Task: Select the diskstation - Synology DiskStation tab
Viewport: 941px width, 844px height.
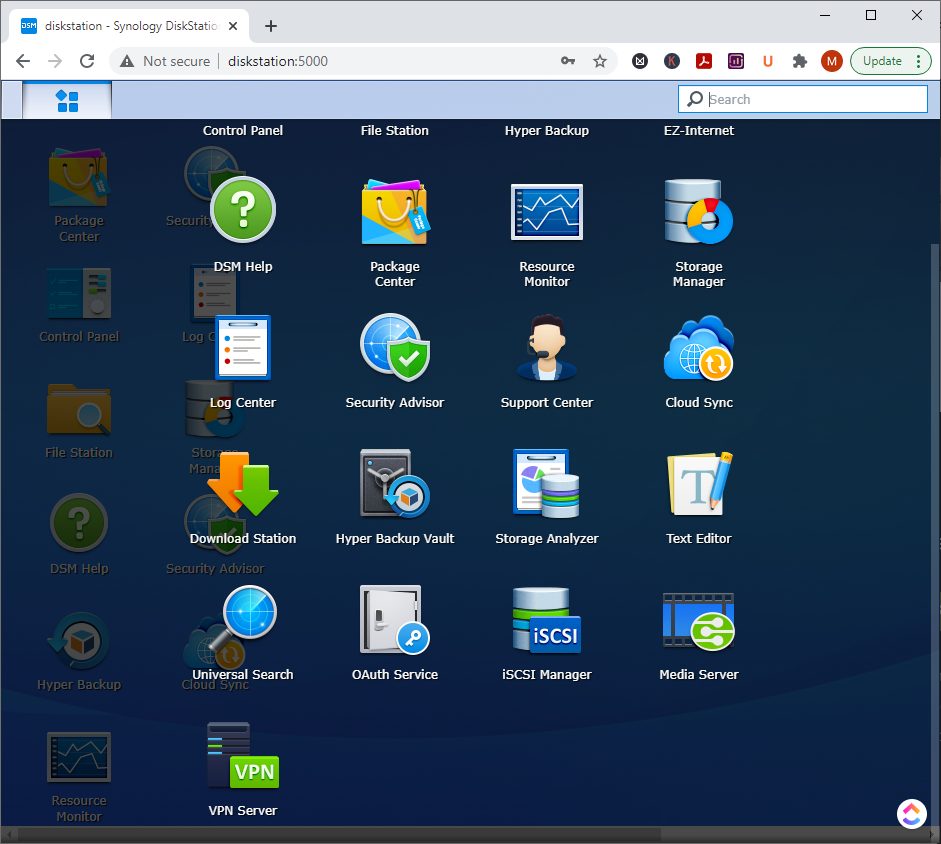Action: [x=129, y=26]
